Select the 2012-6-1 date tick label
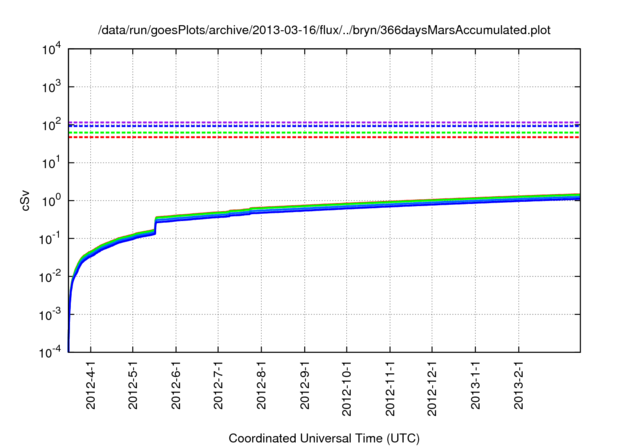 (x=176, y=385)
